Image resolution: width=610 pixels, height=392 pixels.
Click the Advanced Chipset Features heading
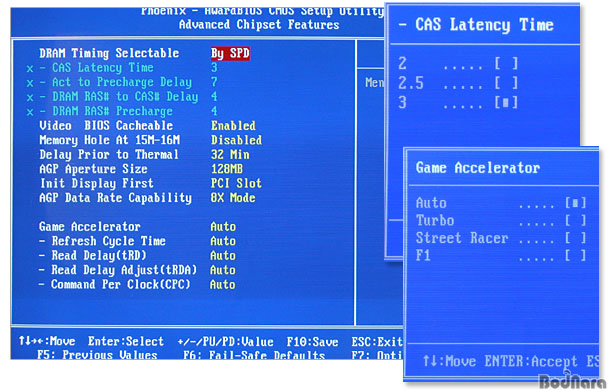pos(259,25)
